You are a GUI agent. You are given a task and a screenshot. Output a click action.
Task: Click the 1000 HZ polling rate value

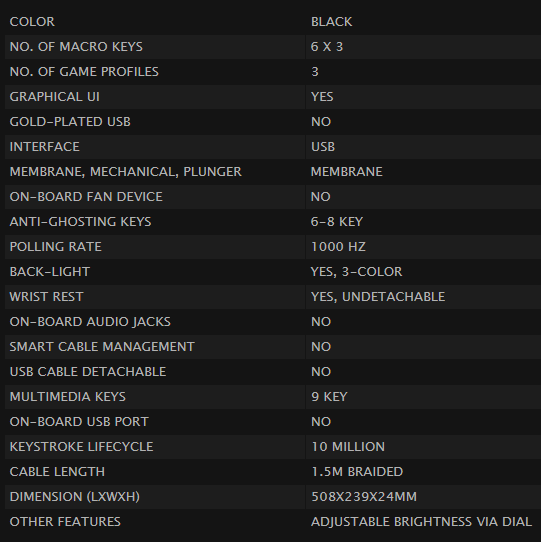pos(338,247)
